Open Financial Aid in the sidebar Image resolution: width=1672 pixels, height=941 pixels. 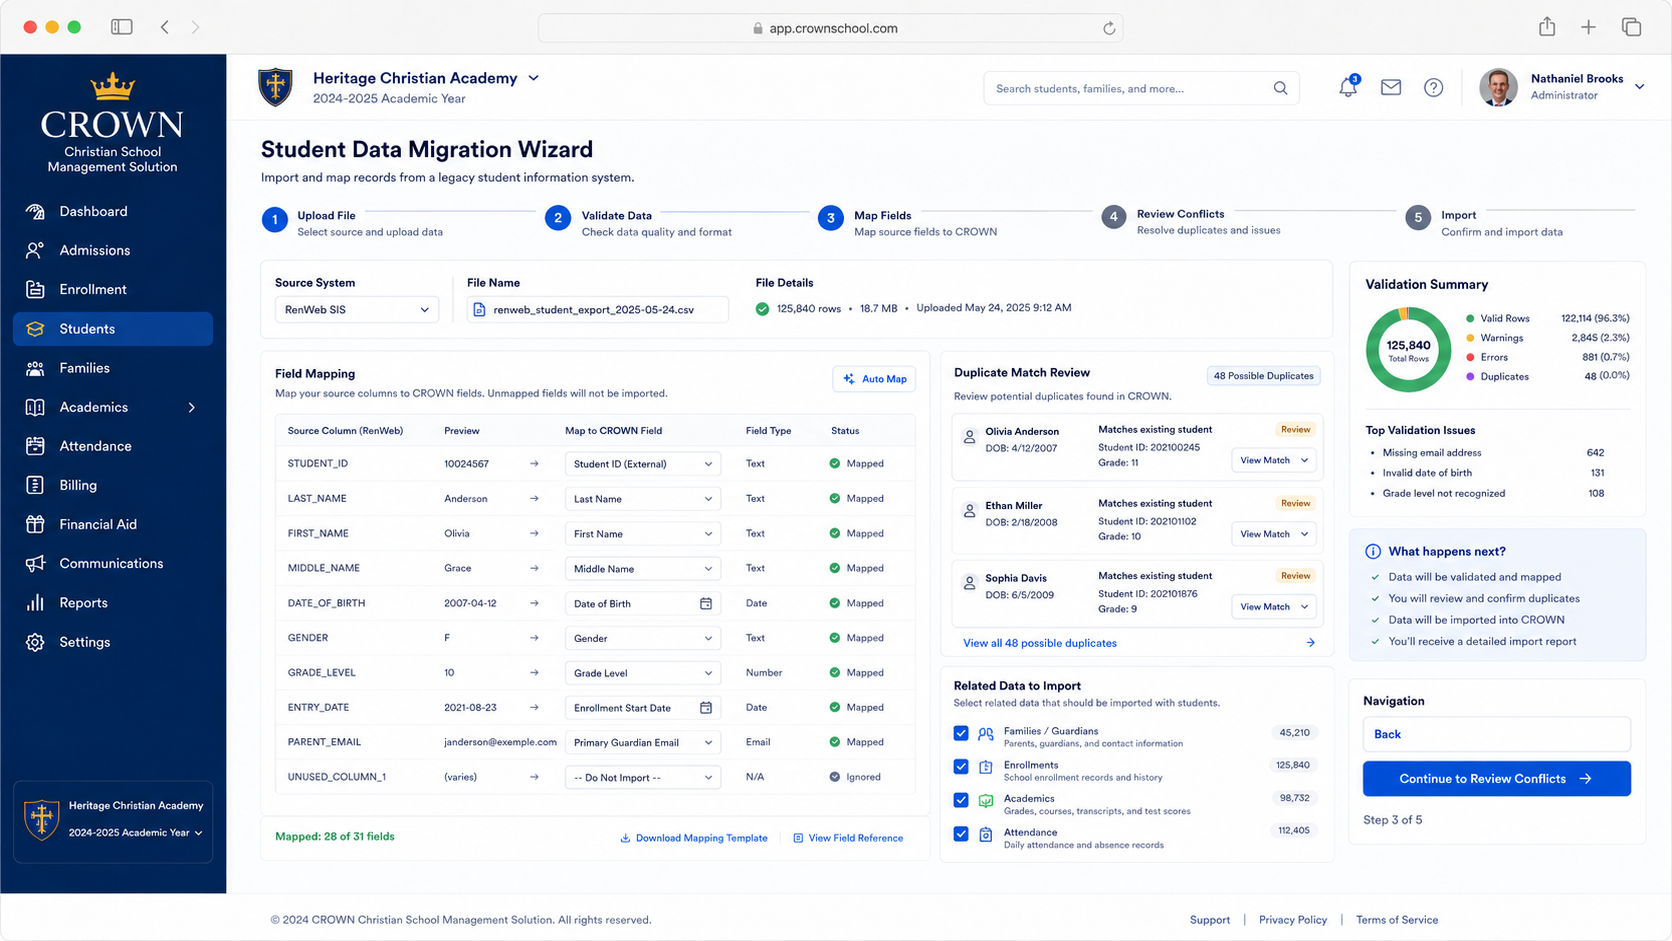[112, 524]
